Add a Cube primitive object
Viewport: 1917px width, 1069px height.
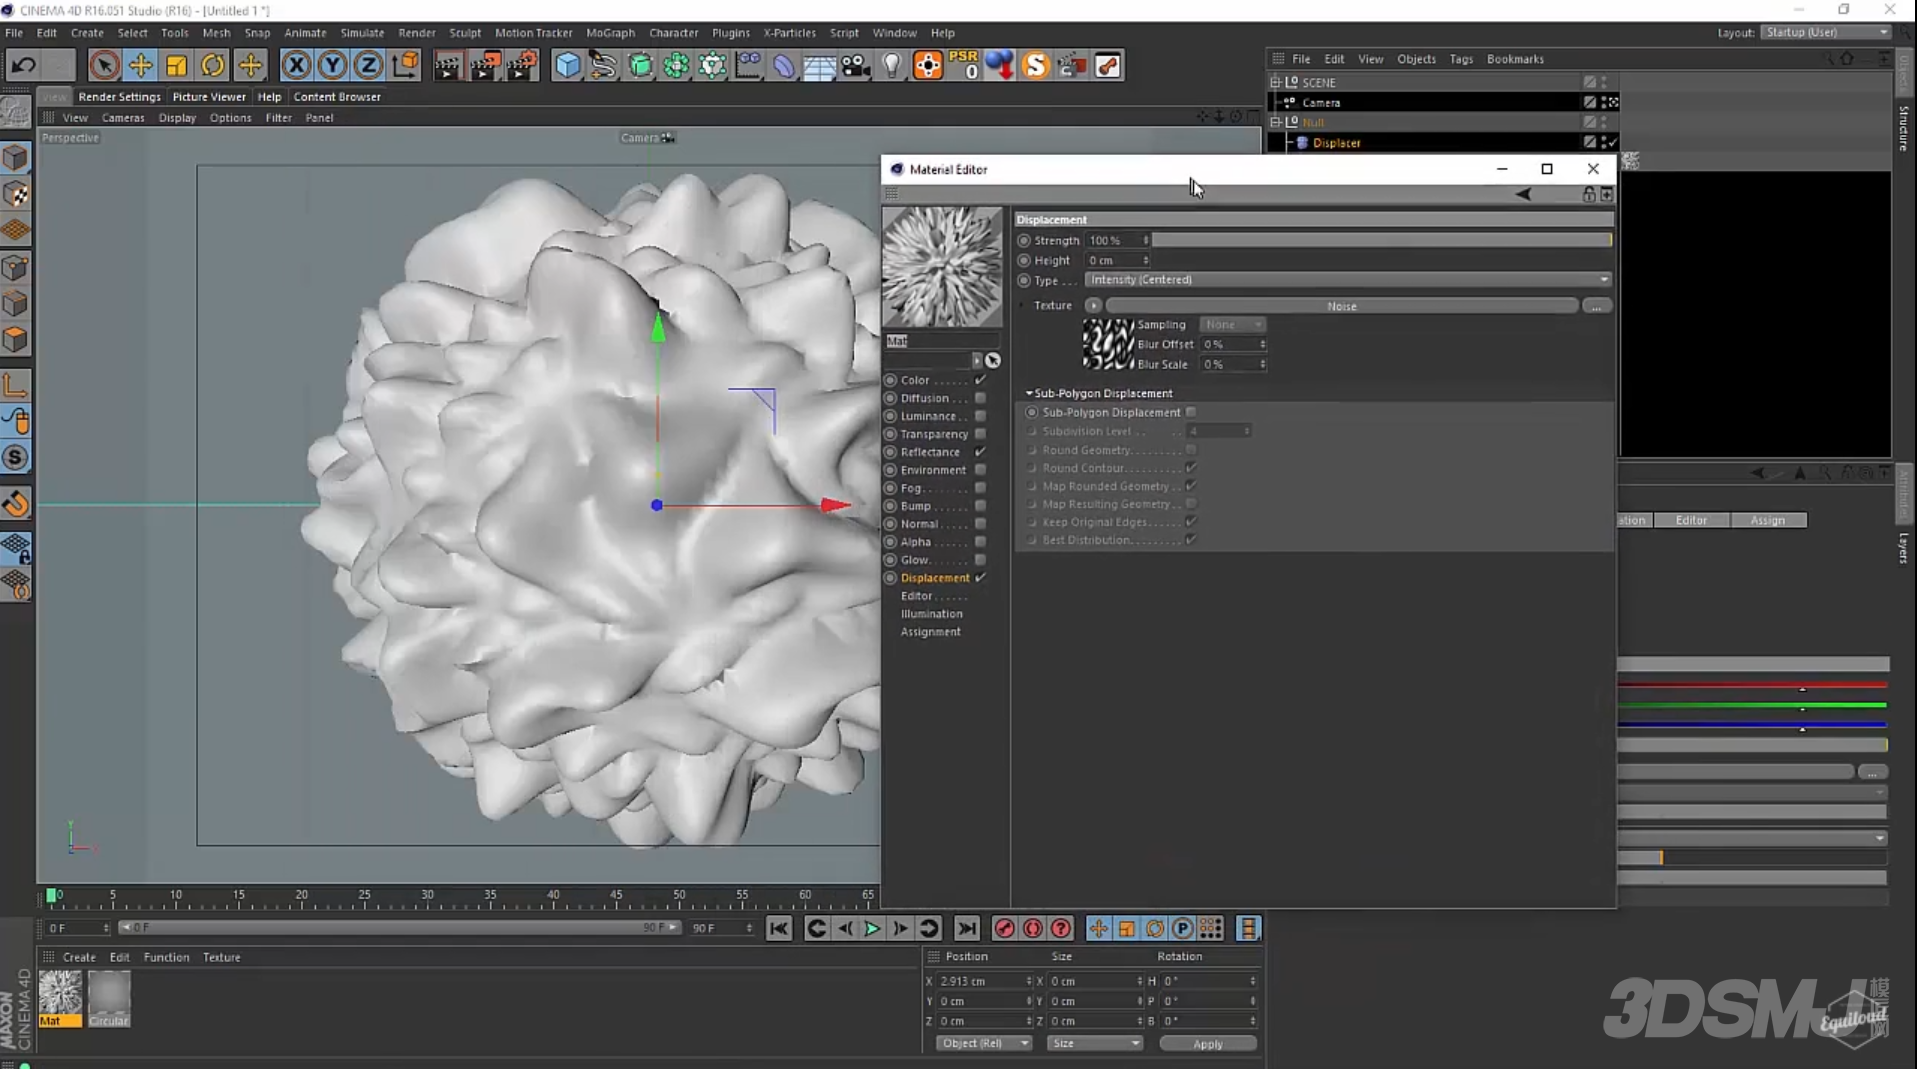[567, 66]
